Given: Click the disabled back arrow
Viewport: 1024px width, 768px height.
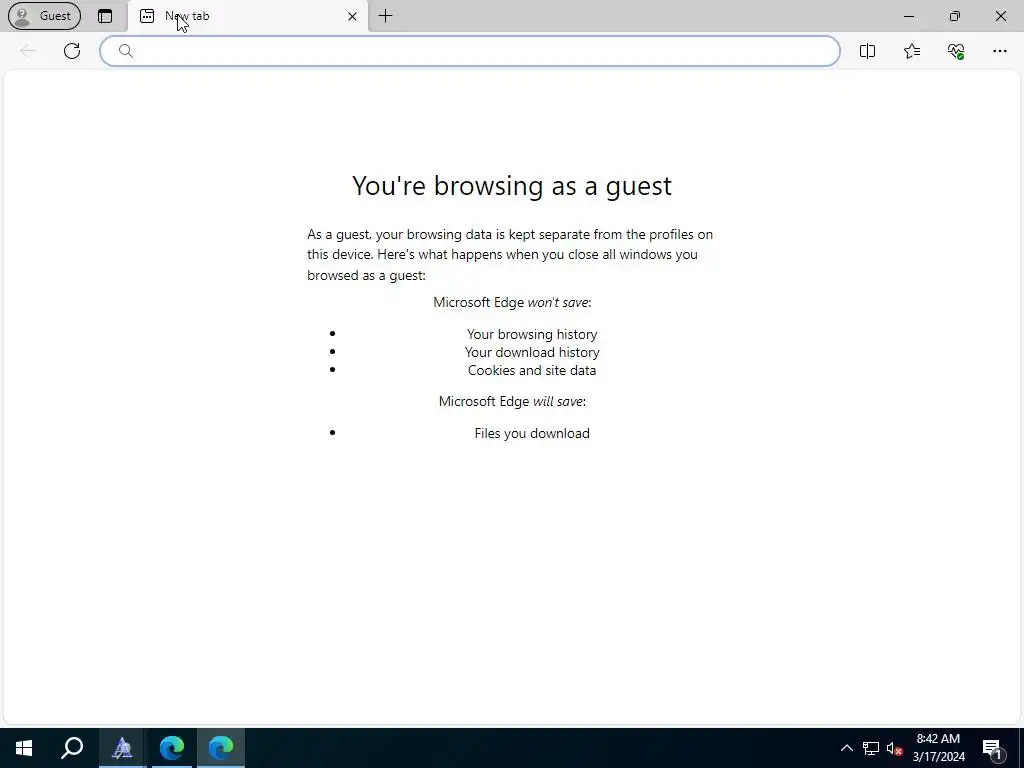Looking at the screenshot, I should pyautogui.click(x=27, y=51).
